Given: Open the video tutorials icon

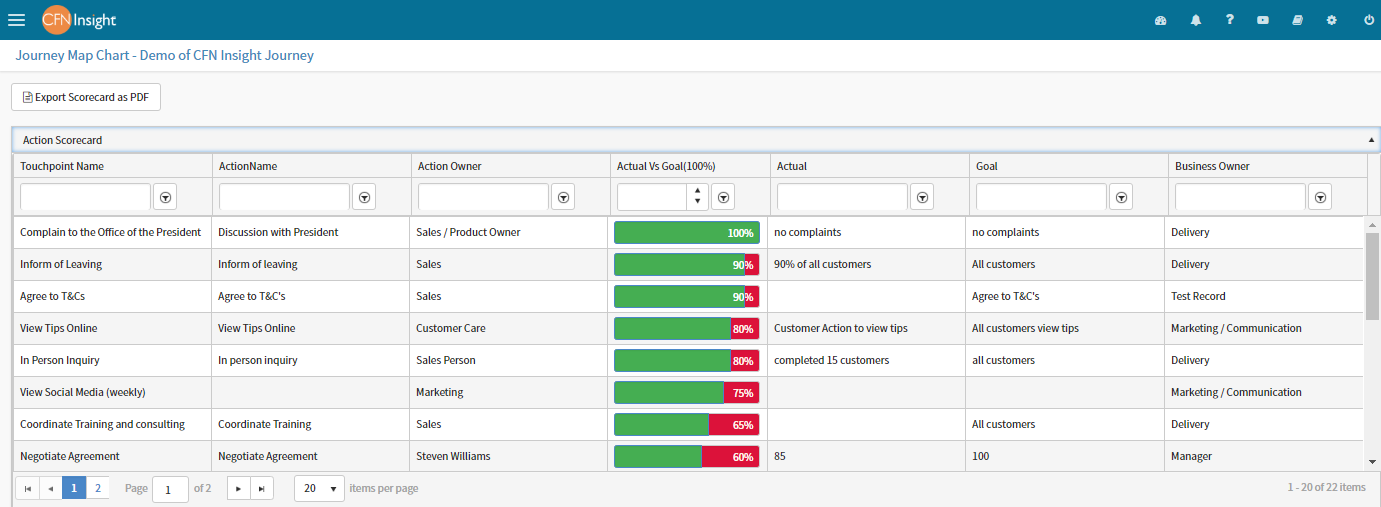Looking at the screenshot, I should coord(1263,20).
